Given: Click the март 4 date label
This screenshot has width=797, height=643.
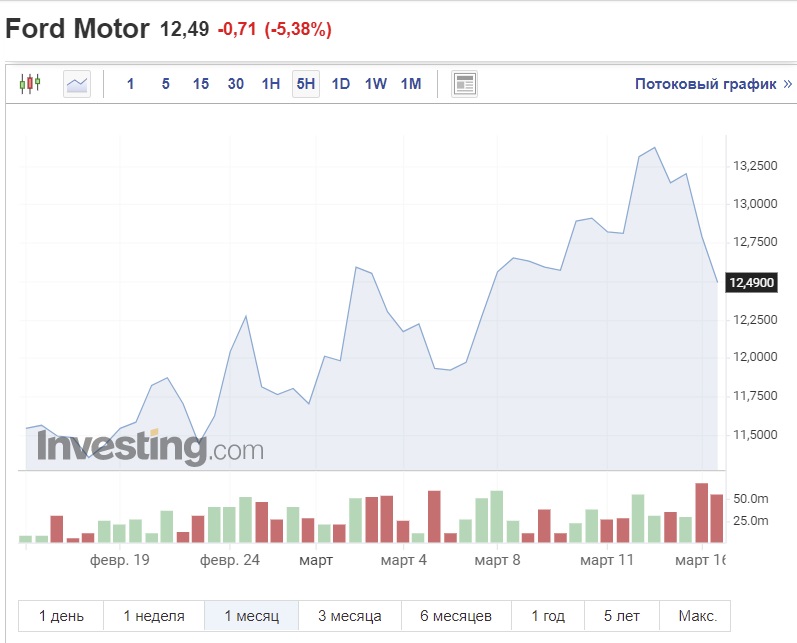Looking at the screenshot, I should coord(404,560).
